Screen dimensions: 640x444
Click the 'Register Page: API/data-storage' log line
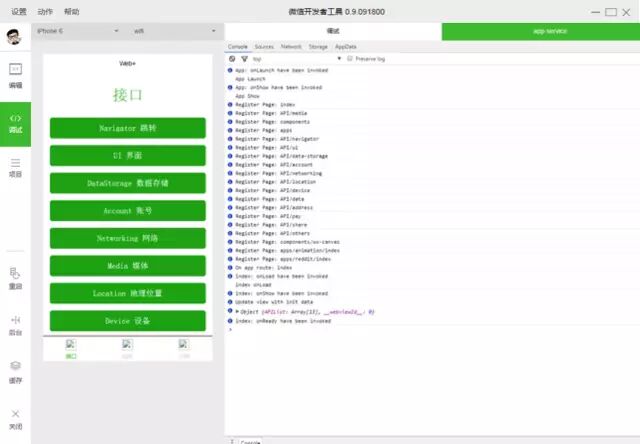pyautogui.click(x=281, y=156)
